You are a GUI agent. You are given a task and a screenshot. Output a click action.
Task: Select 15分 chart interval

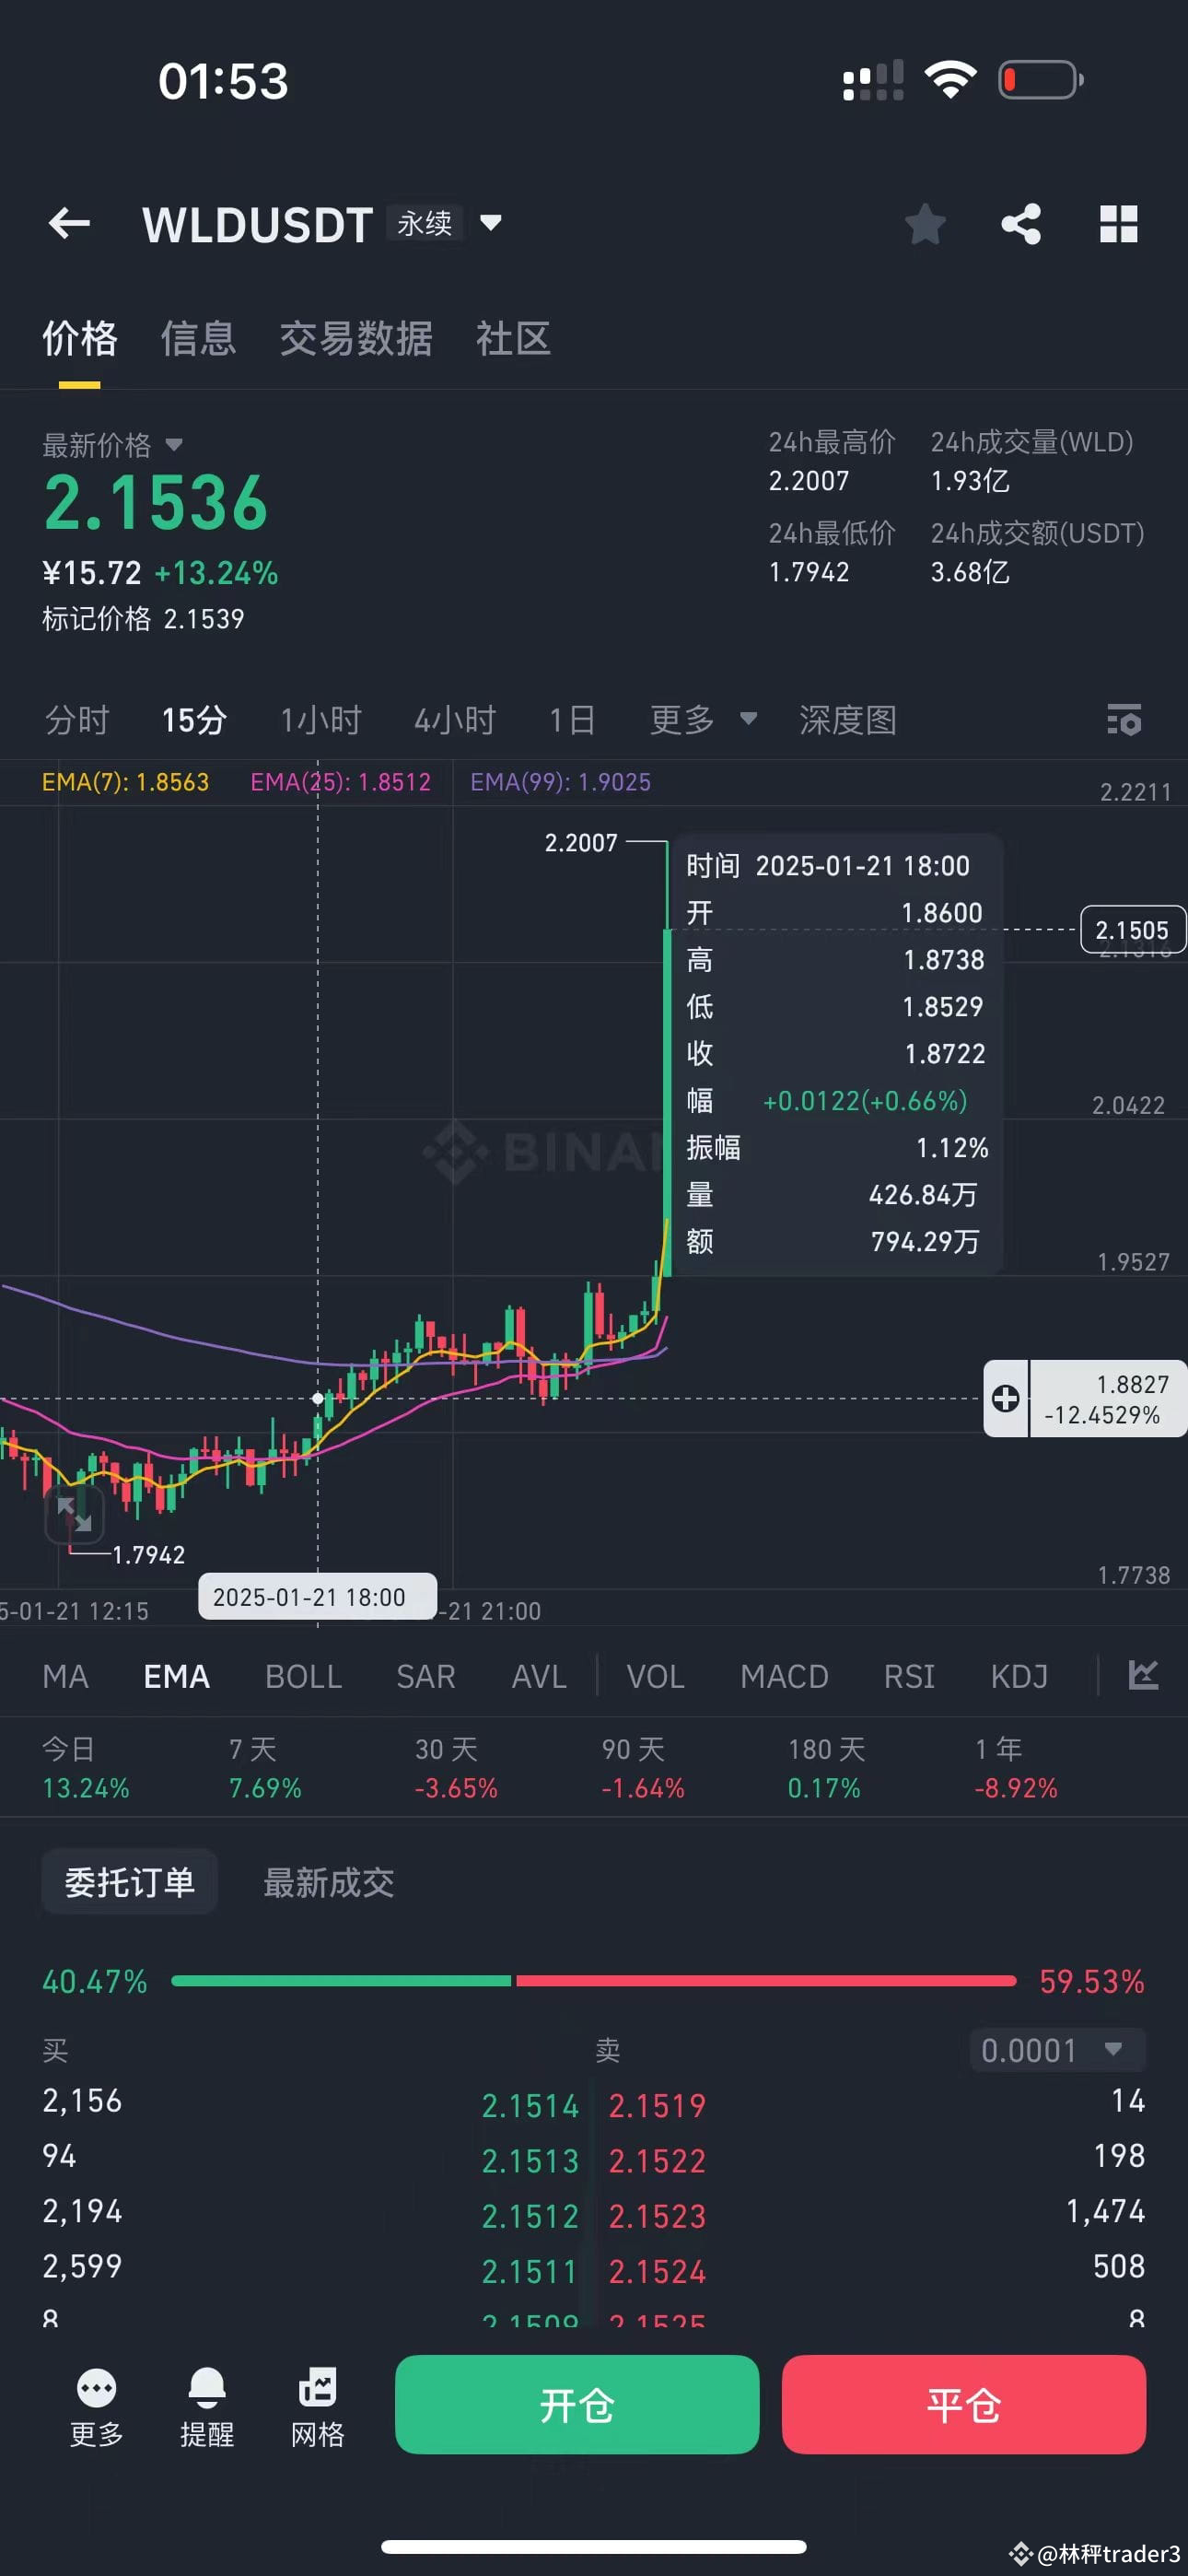point(194,719)
